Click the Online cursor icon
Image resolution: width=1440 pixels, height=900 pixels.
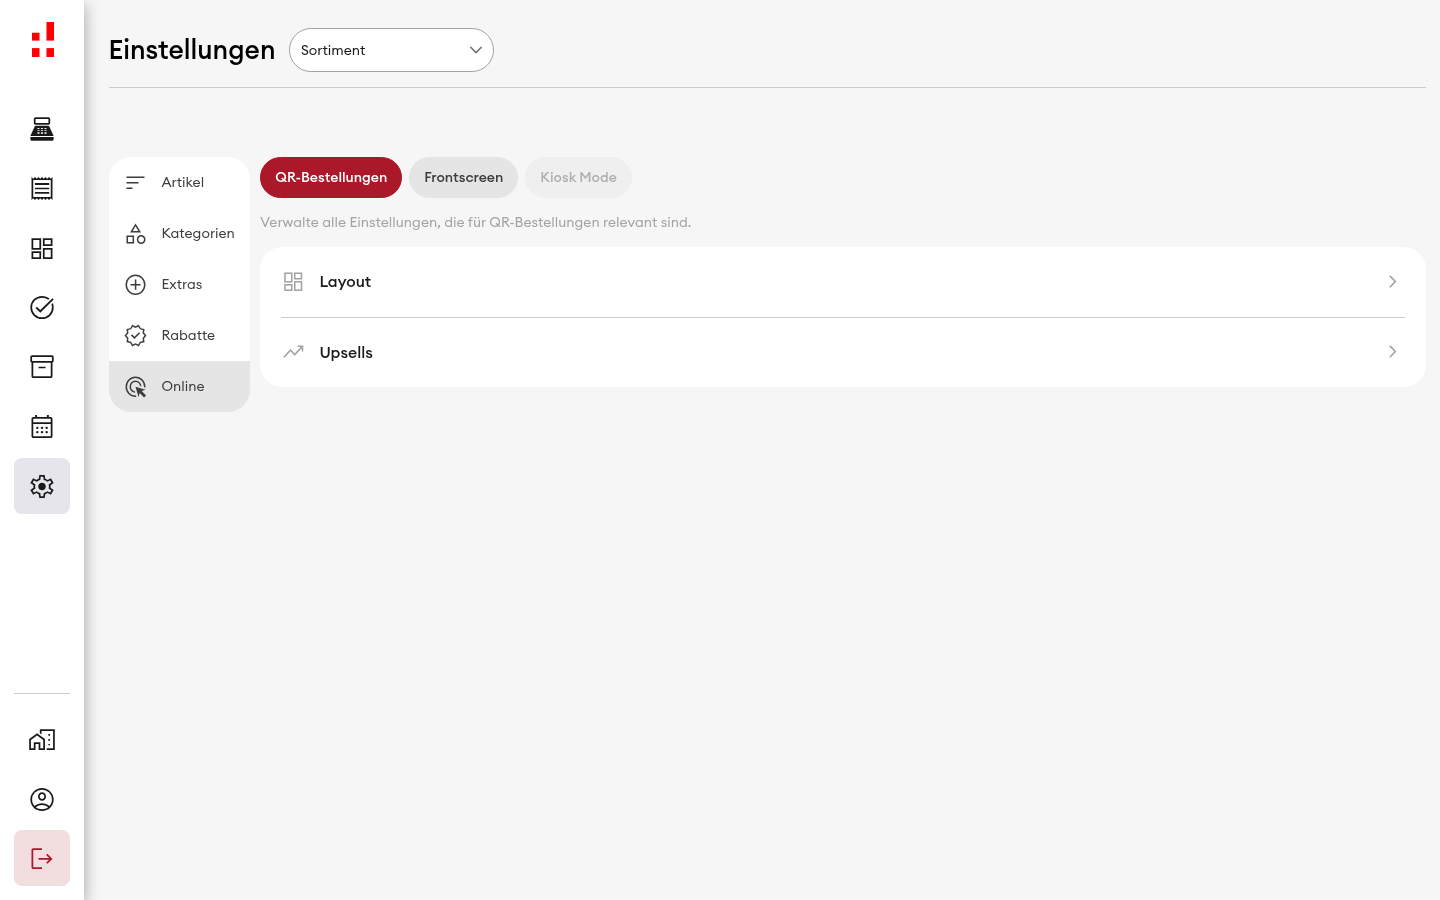coord(135,386)
